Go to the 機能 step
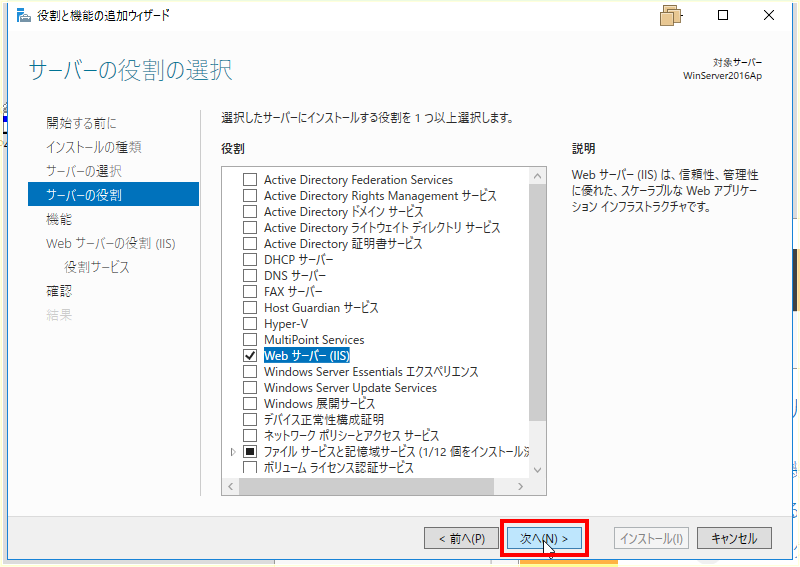800x567 pixels. pos(59,219)
